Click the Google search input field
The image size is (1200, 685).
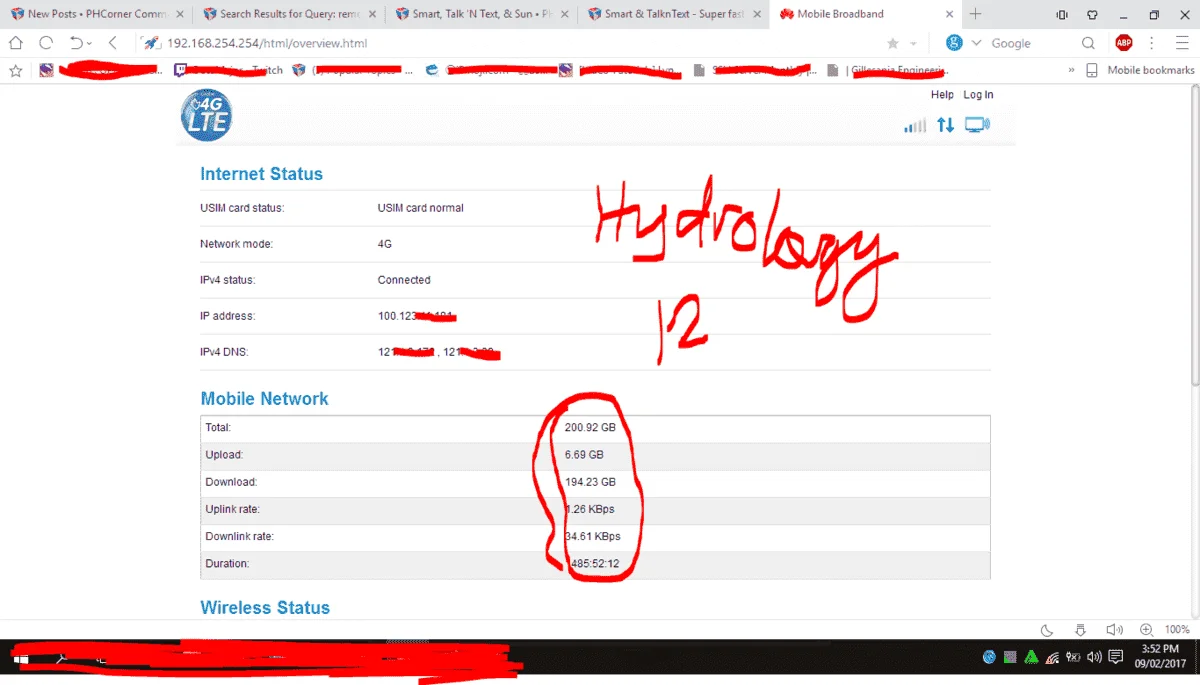click(1032, 43)
